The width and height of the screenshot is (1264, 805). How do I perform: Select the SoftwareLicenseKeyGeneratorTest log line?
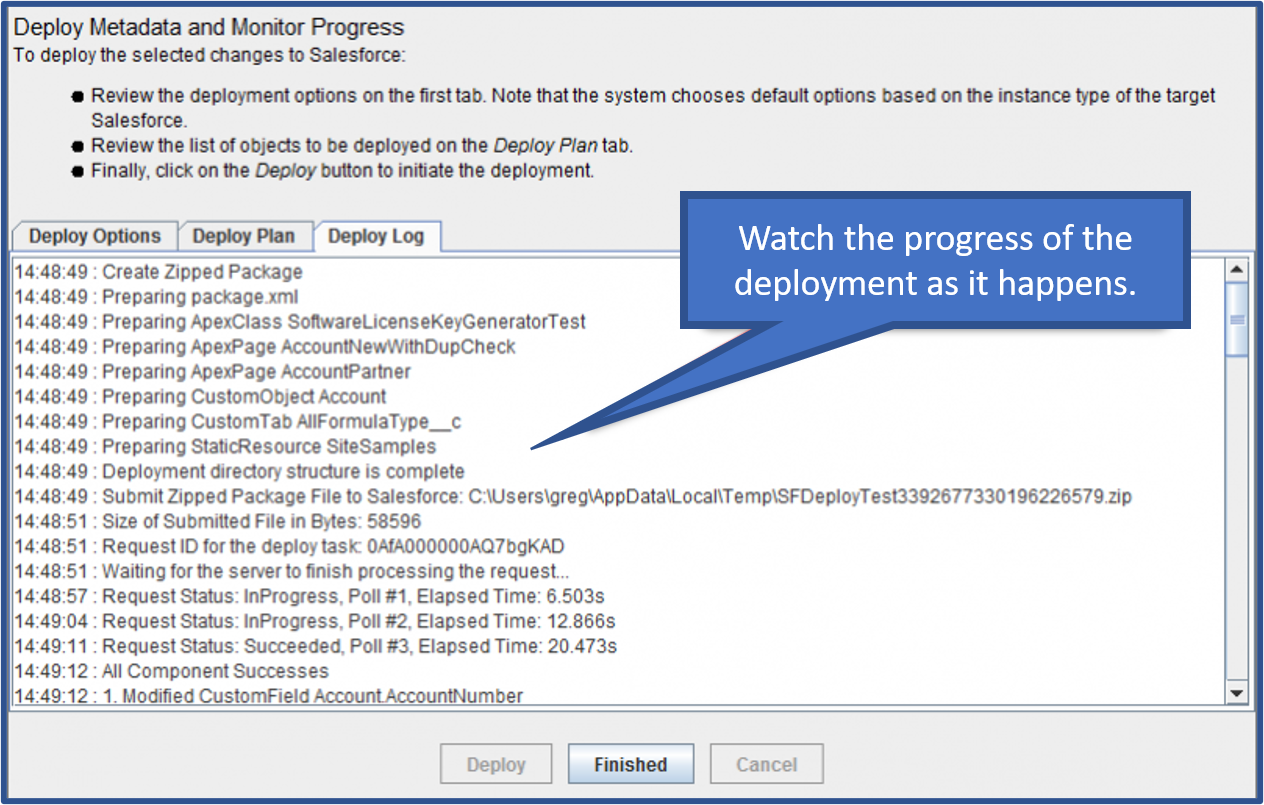coord(300,322)
